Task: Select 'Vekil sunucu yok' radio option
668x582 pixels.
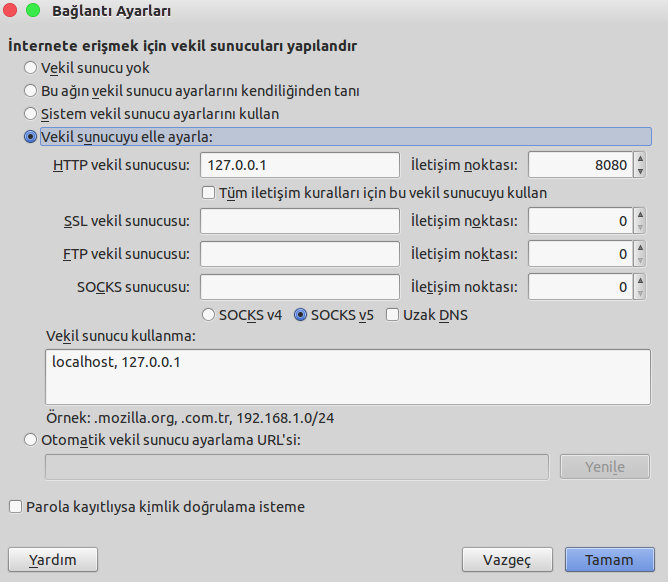Action: coord(30,68)
